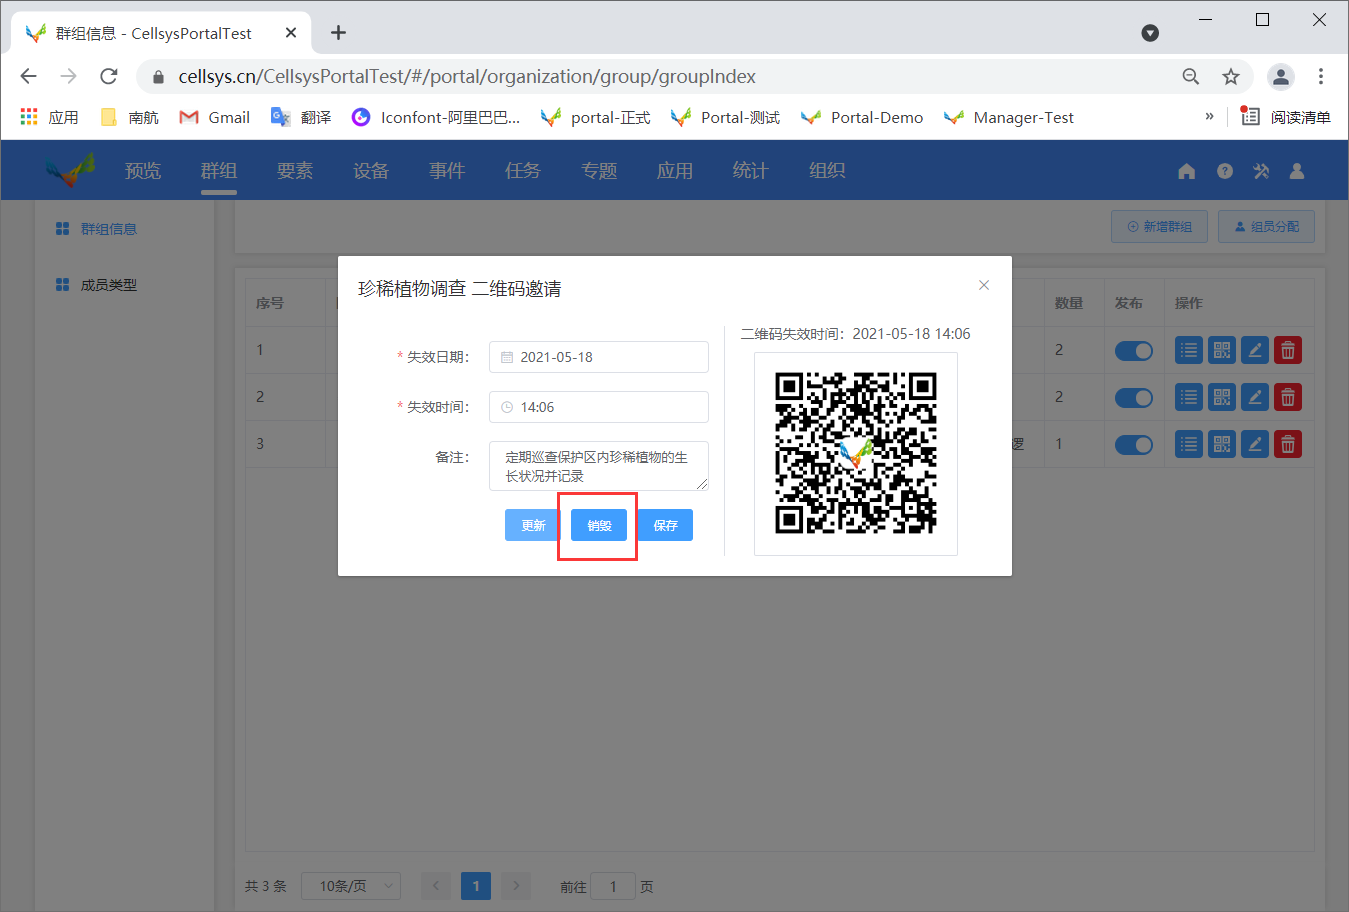Image resolution: width=1349 pixels, height=912 pixels.
Task: Click red delete icon for row 1
Action: coord(1288,350)
